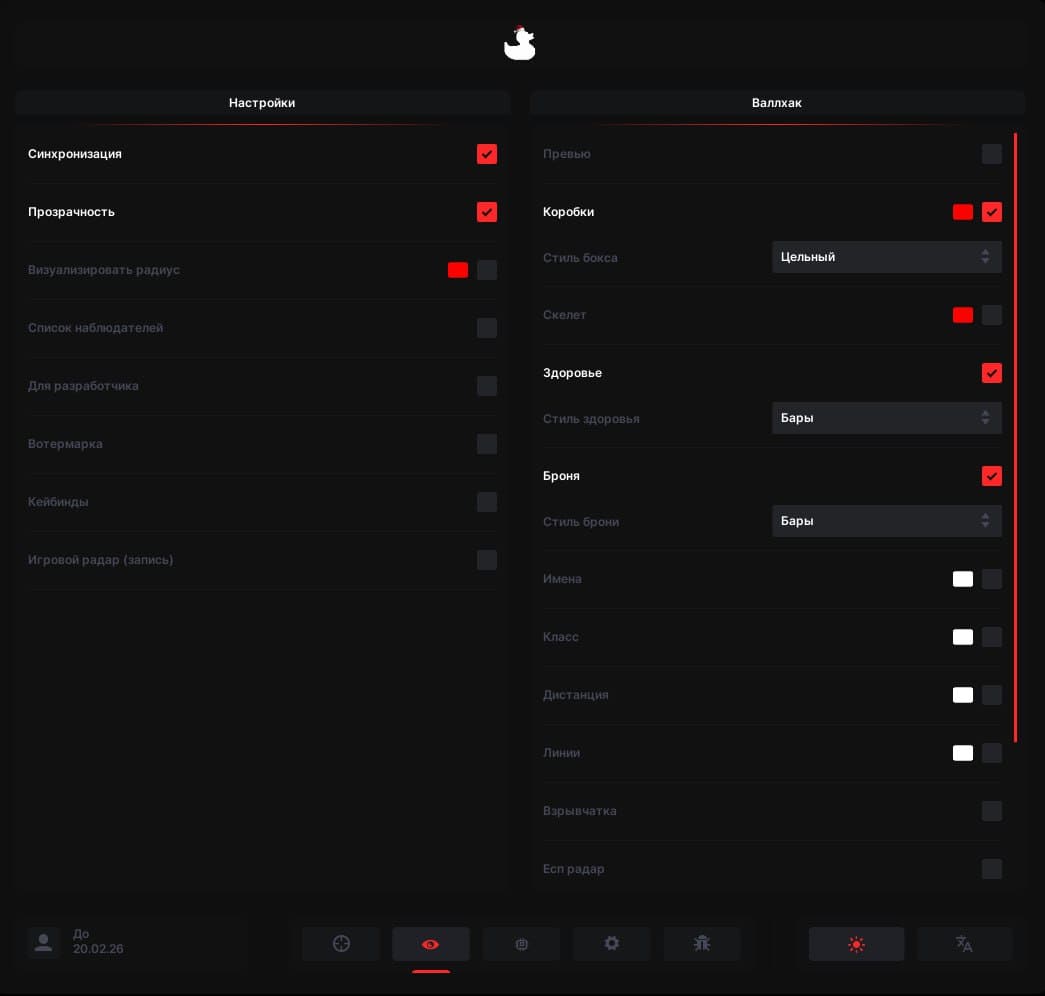Enable the Вотермарка checkbox

(487, 444)
